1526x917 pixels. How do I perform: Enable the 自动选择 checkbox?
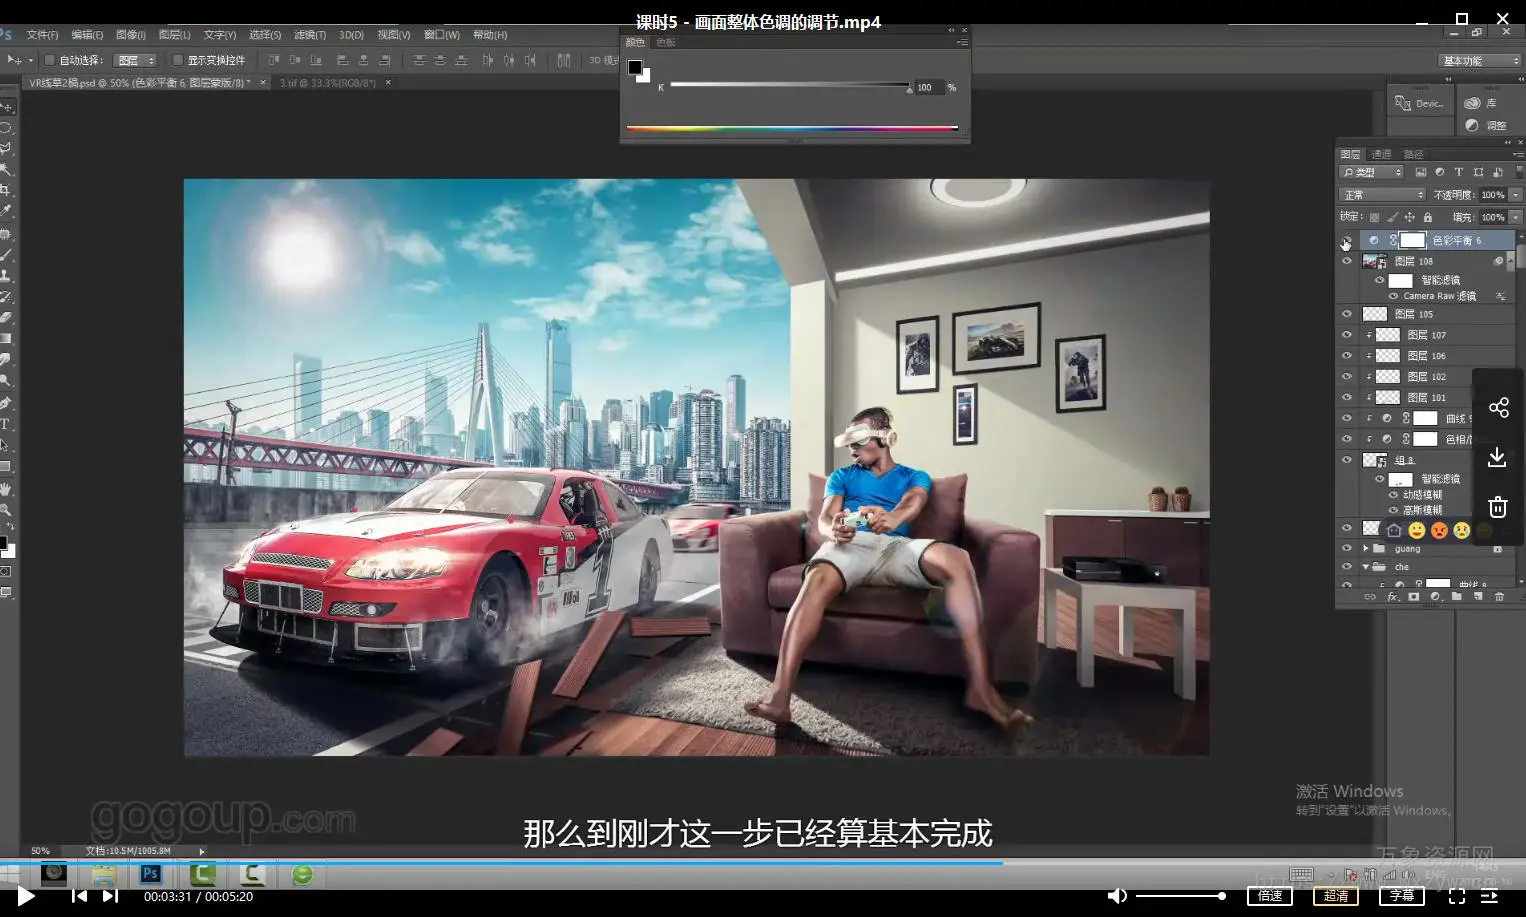[49, 60]
